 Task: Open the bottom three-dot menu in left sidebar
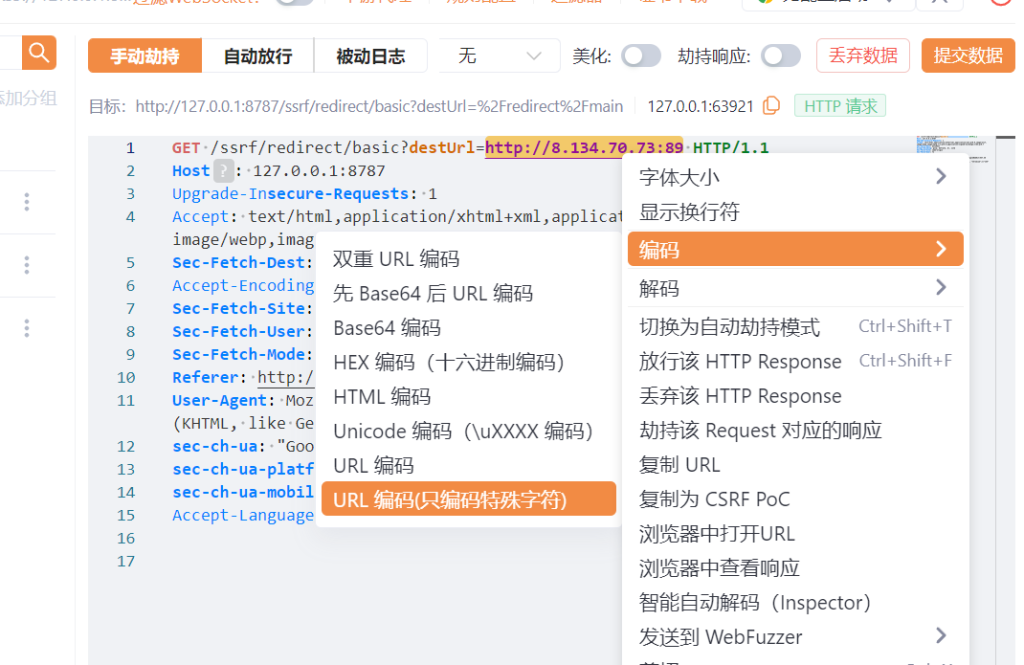point(26,328)
